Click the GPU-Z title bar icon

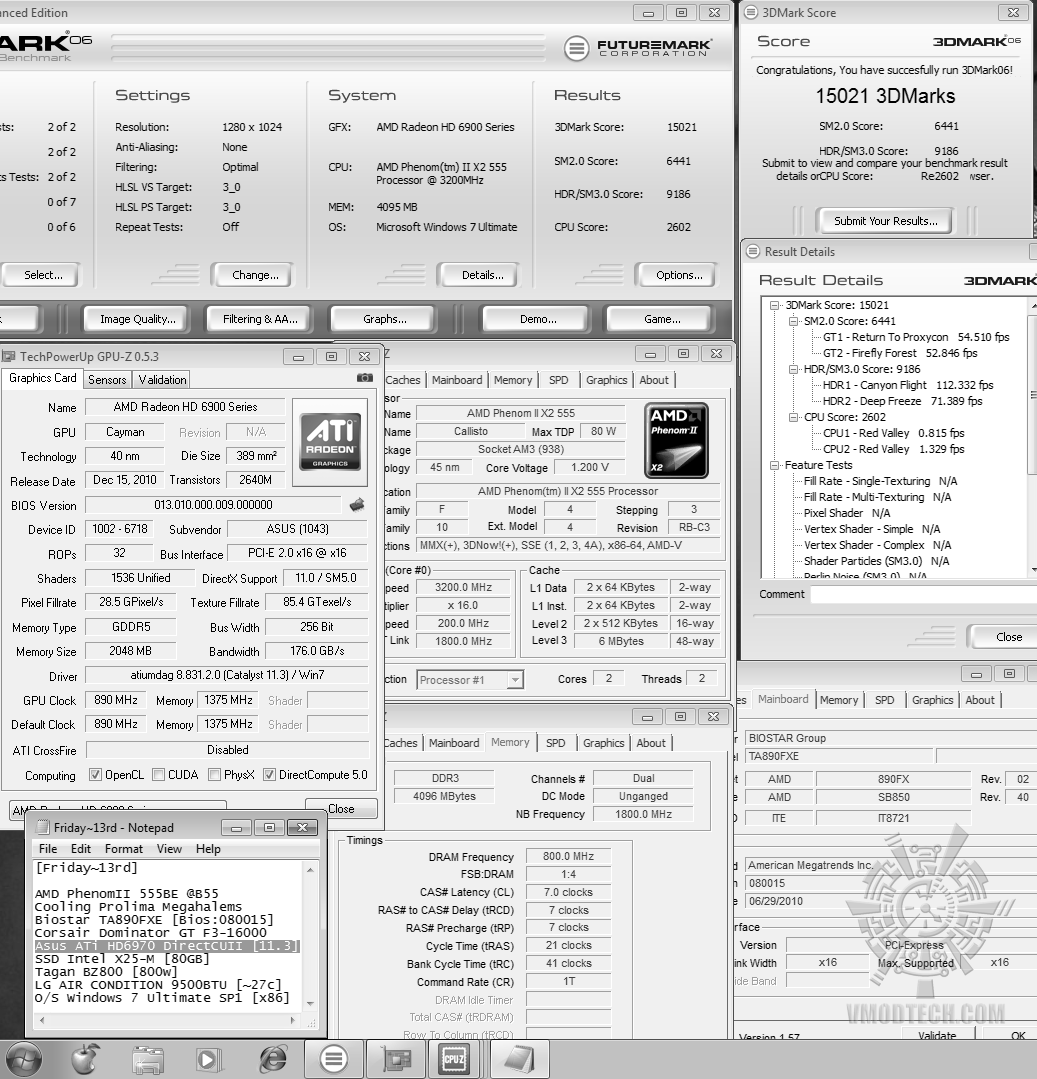click(8, 356)
